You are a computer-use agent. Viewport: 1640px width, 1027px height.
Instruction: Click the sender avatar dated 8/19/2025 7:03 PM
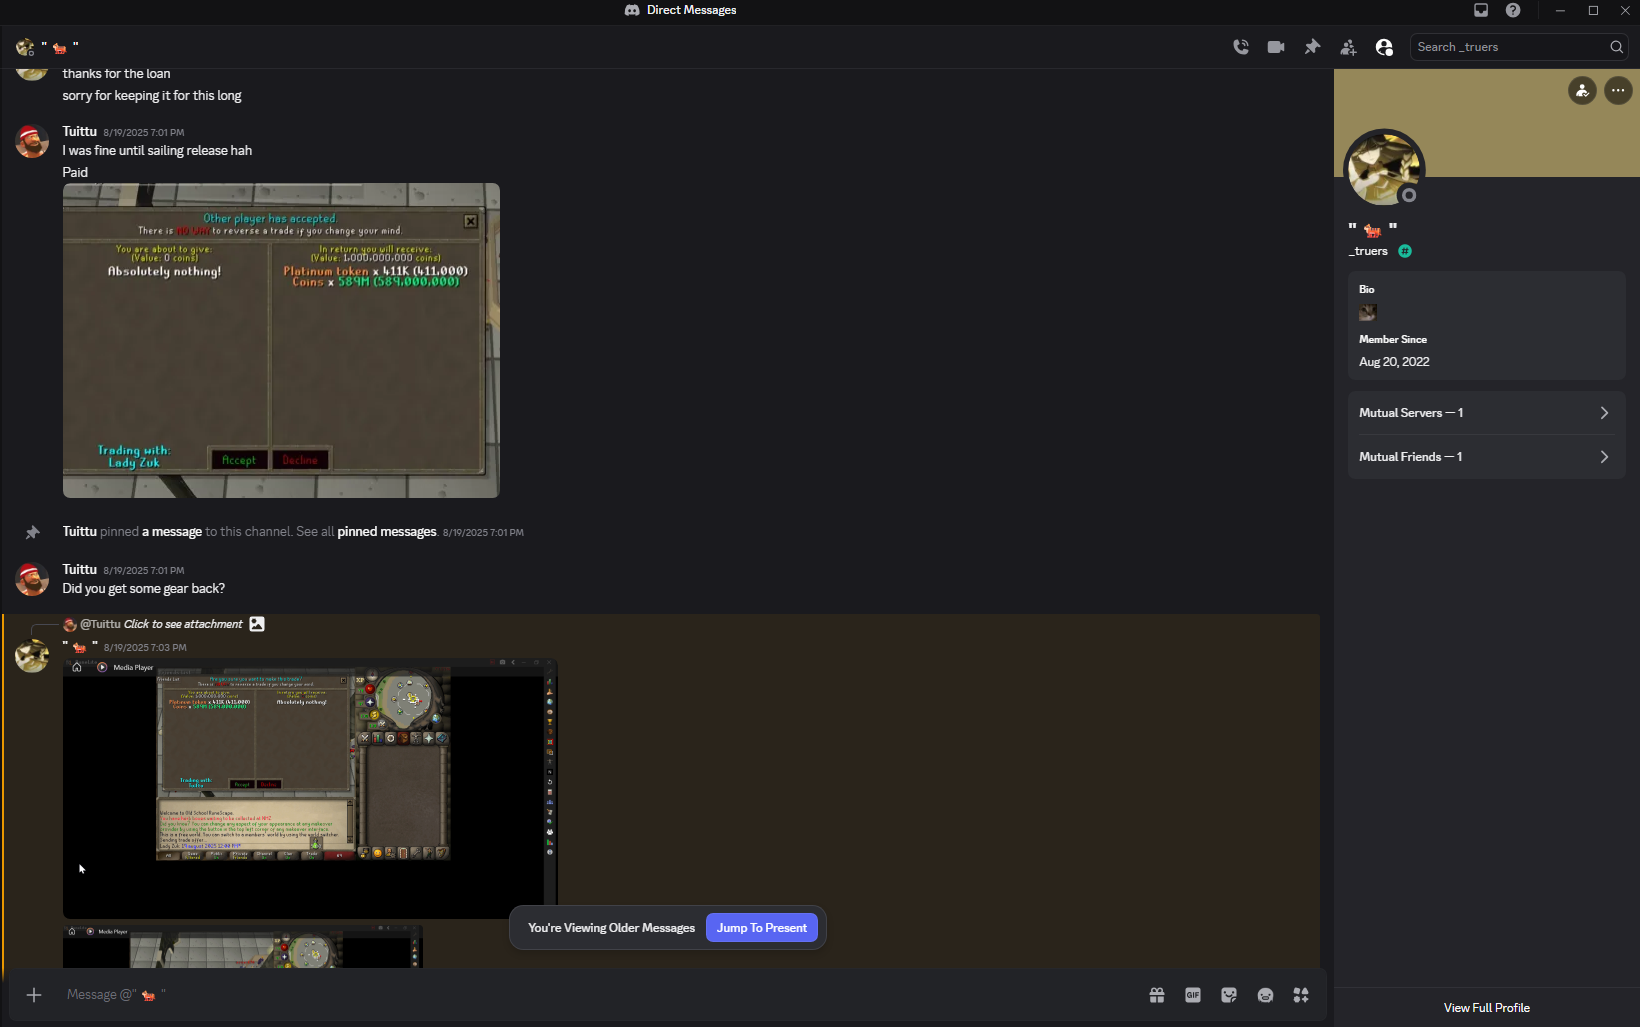[32, 656]
